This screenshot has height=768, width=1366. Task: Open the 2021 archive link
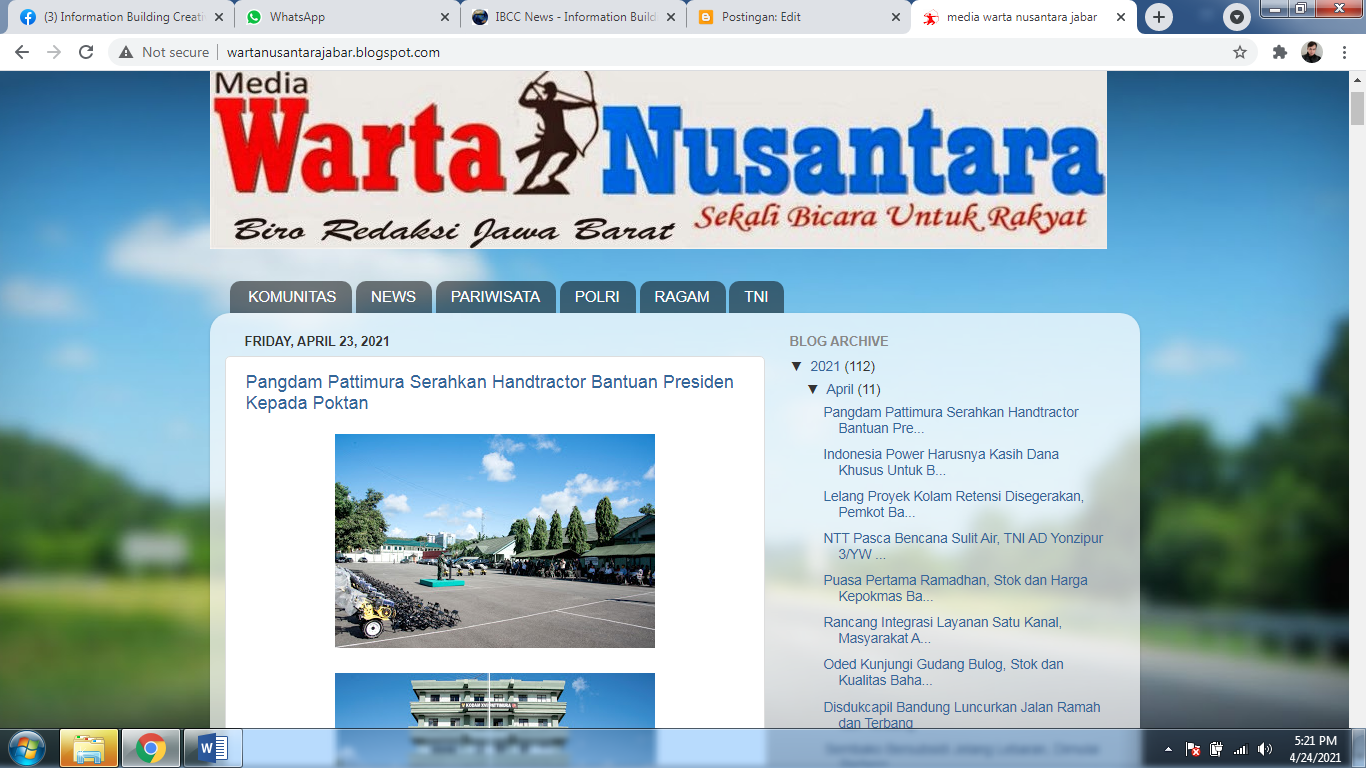click(x=825, y=366)
